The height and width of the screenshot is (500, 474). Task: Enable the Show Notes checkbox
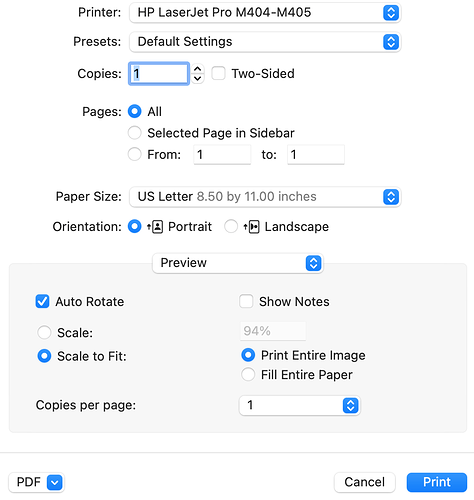[246, 301]
